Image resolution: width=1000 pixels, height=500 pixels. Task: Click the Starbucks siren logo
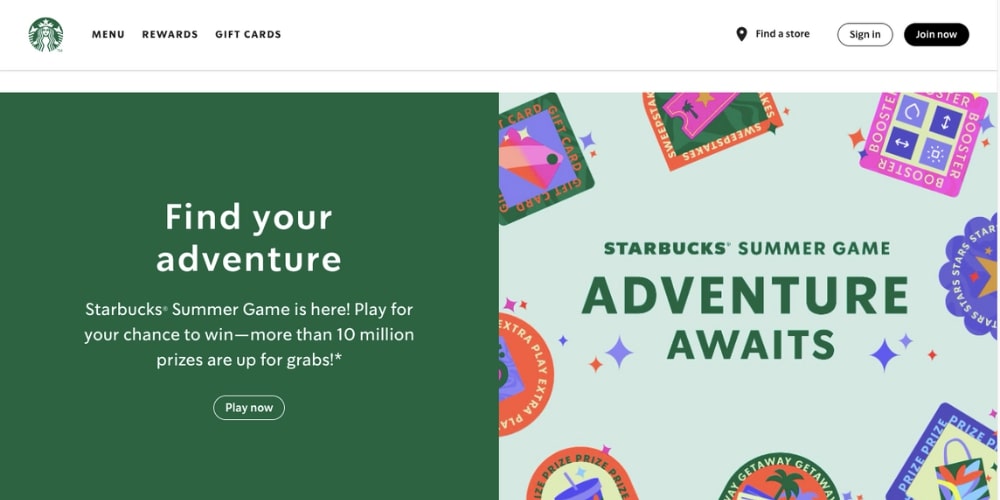45,34
